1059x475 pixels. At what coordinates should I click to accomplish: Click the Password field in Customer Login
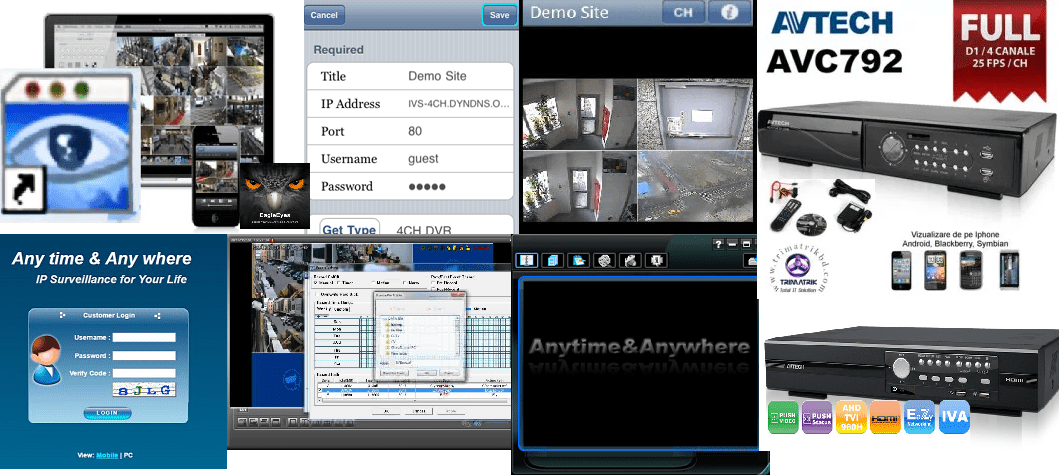(145, 355)
